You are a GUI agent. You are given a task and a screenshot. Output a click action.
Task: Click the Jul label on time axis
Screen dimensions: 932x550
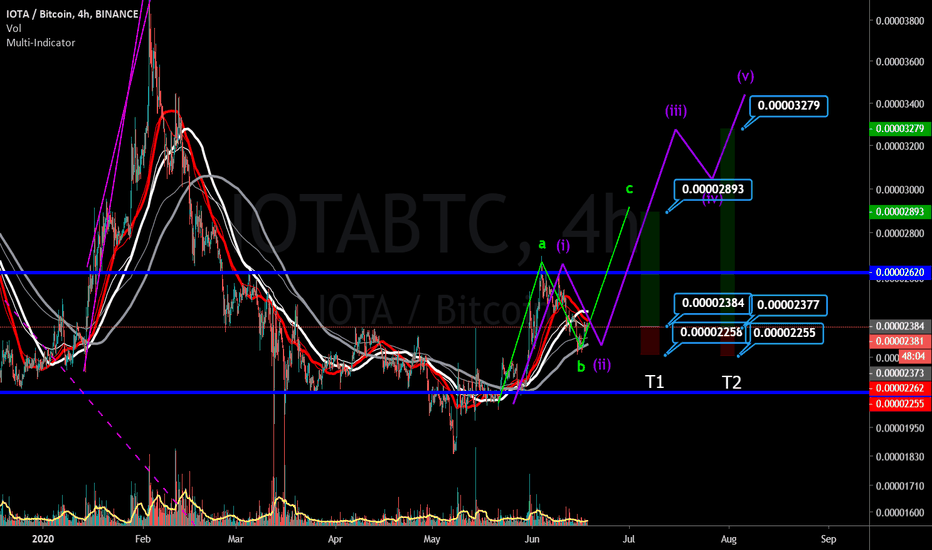(x=629, y=539)
